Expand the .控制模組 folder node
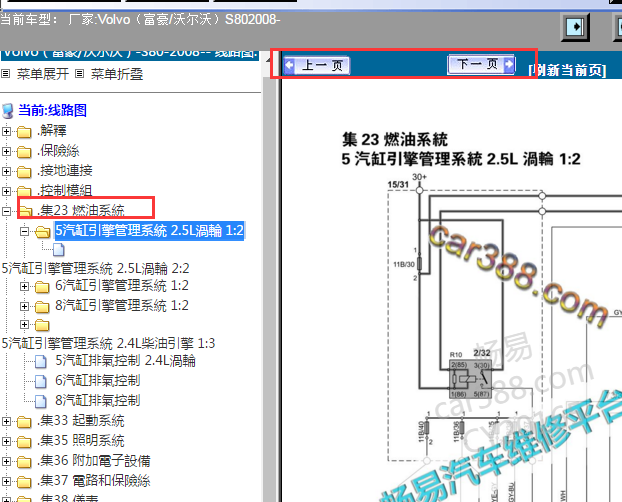Viewport: 622px width, 502px height. pos(6,191)
